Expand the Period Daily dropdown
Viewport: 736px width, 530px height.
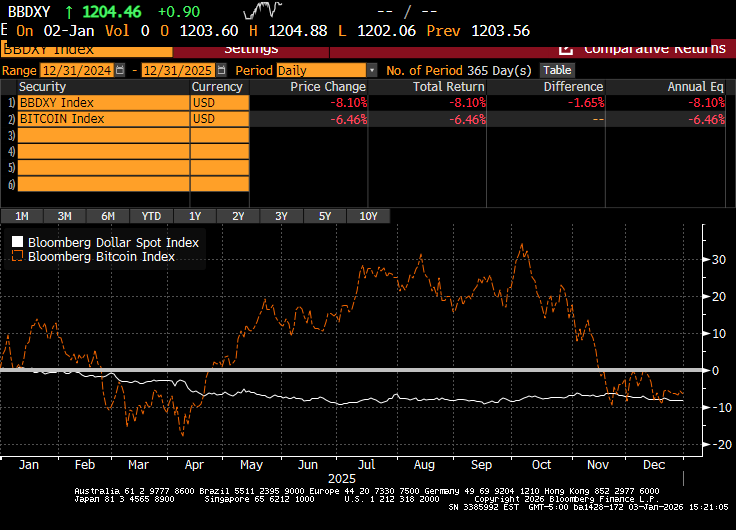[372, 70]
